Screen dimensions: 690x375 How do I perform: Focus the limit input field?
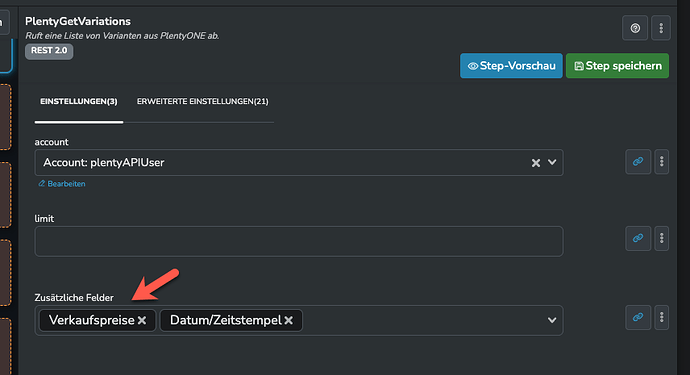[299, 241]
